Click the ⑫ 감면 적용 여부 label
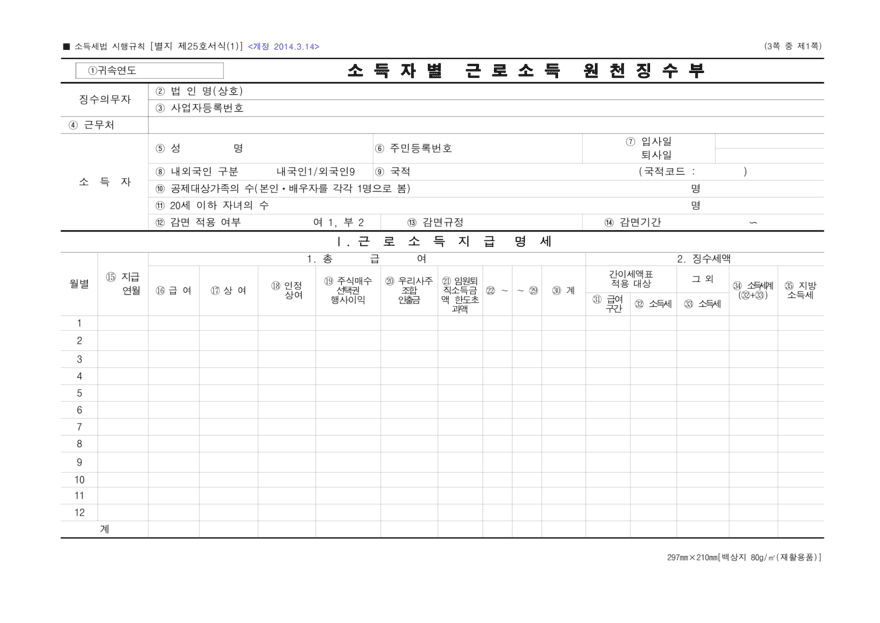The image size is (880, 623). click(198, 222)
